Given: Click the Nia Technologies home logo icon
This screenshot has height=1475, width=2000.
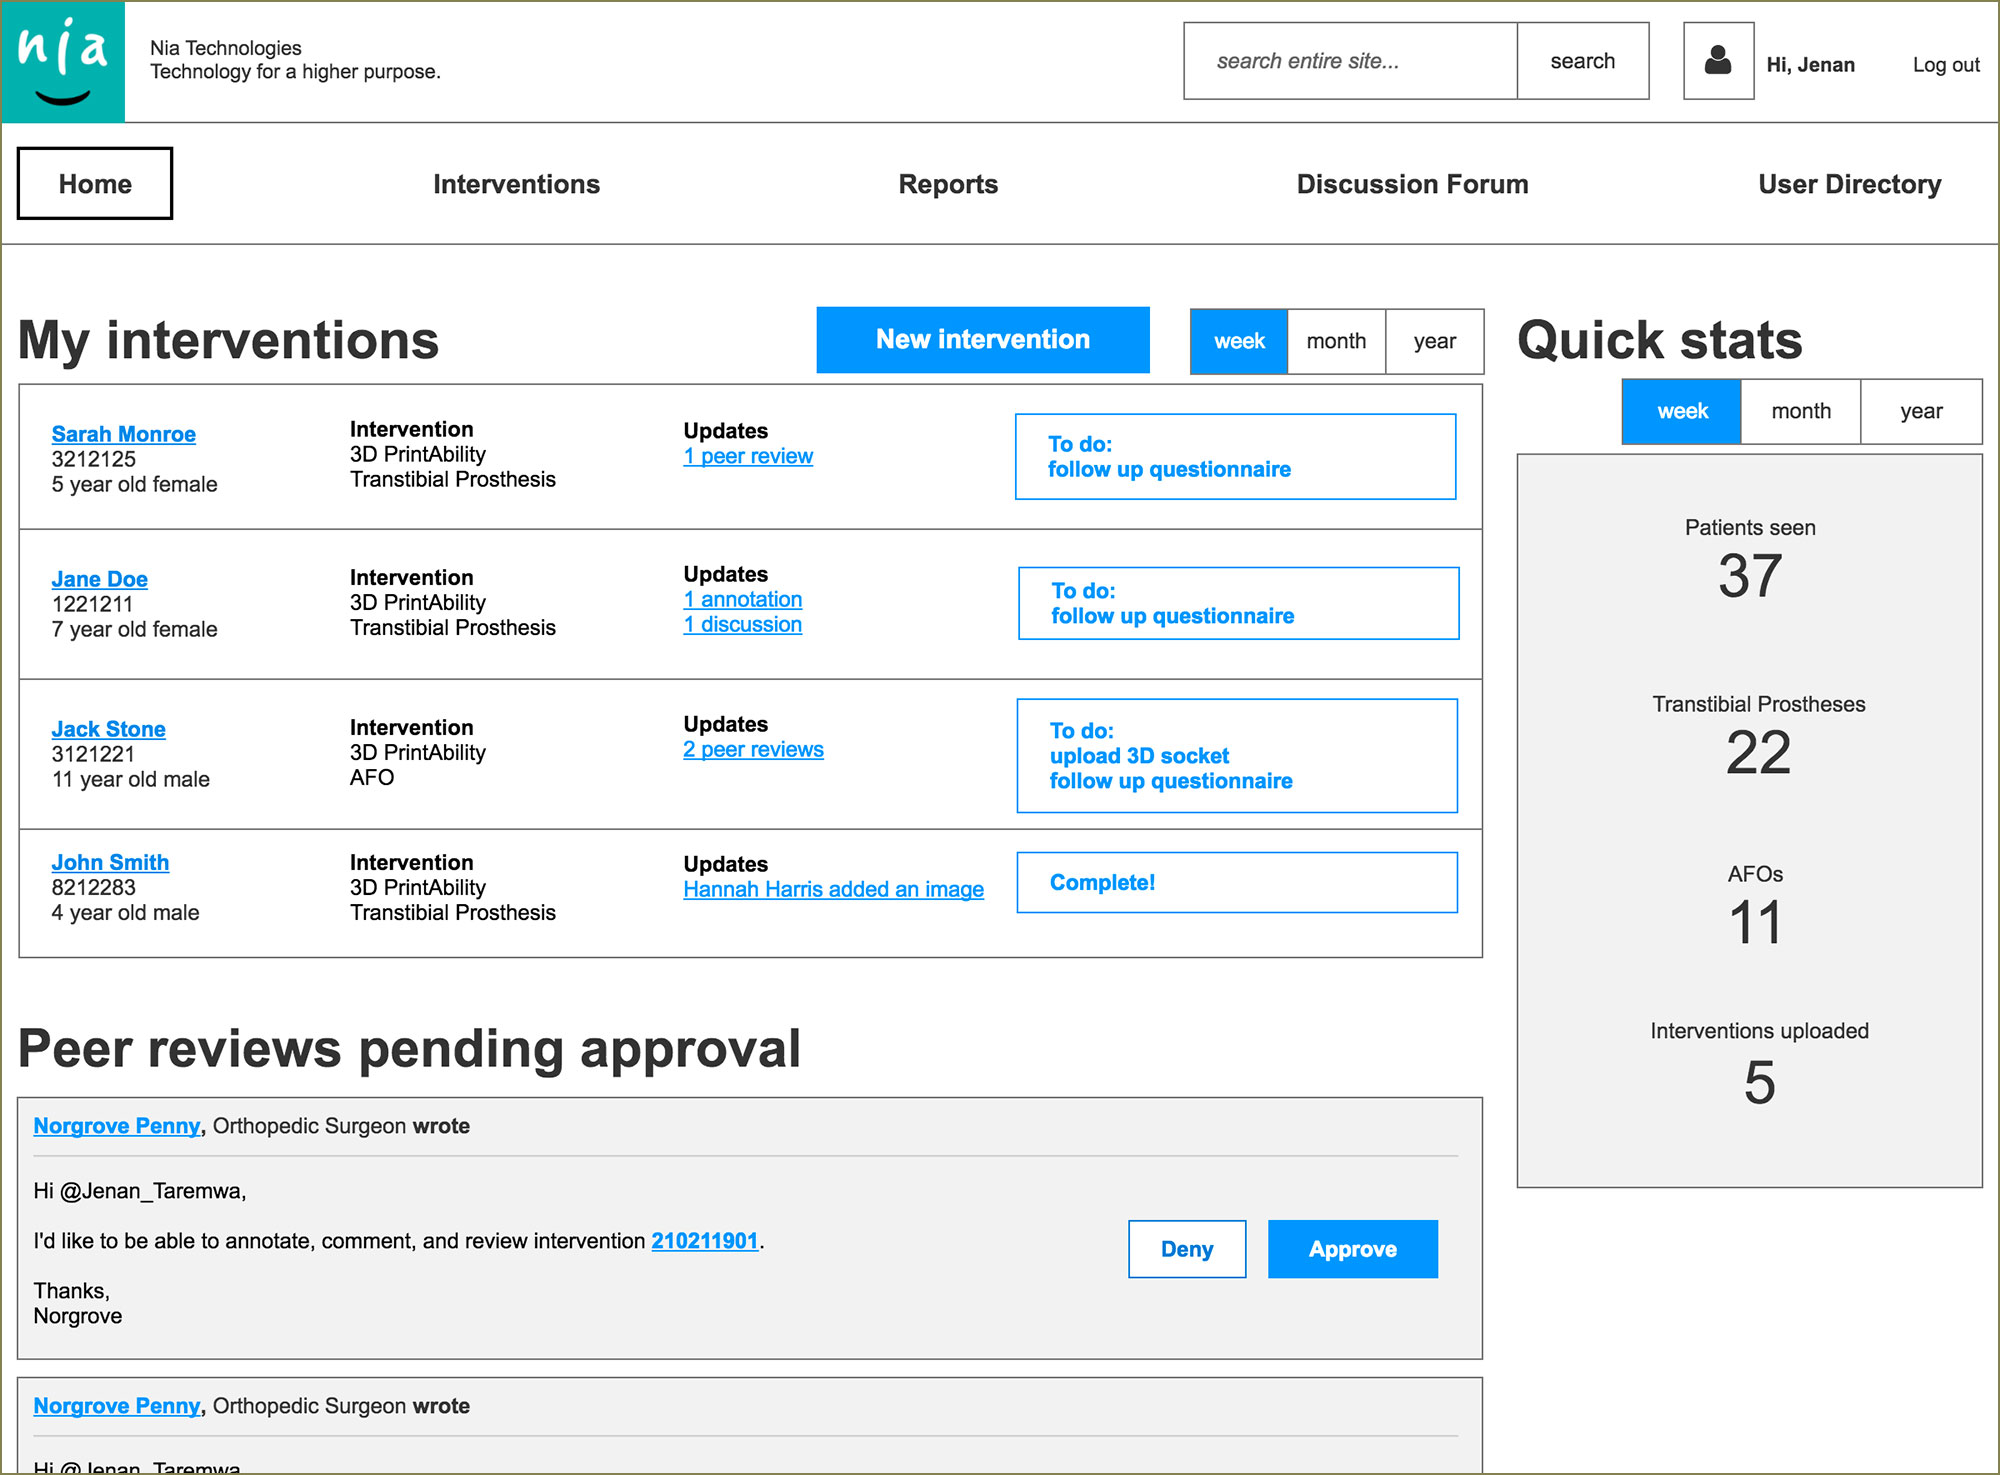Looking at the screenshot, I should pos(61,61).
